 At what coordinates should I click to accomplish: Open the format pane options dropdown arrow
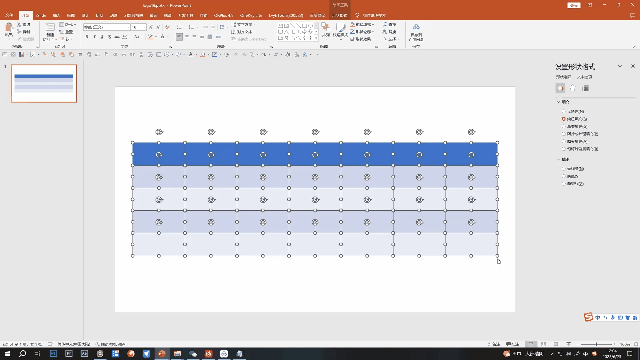620,66
